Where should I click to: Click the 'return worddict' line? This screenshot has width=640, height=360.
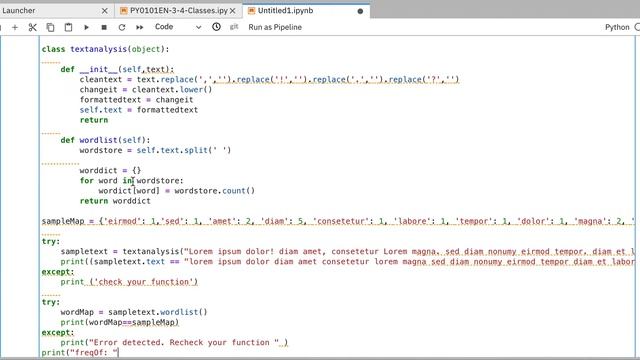click(x=115, y=201)
